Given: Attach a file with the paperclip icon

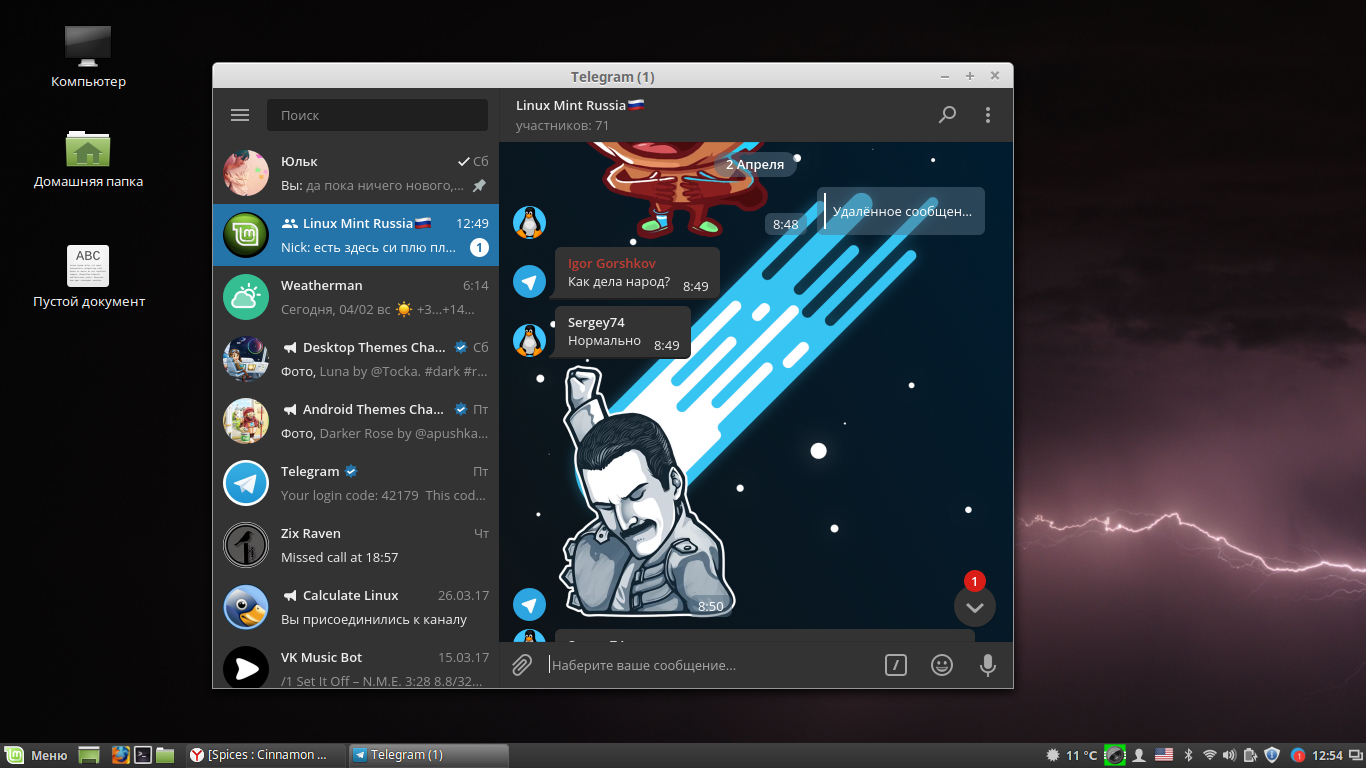Looking at the screenshot, I should (x=522, y=665).
